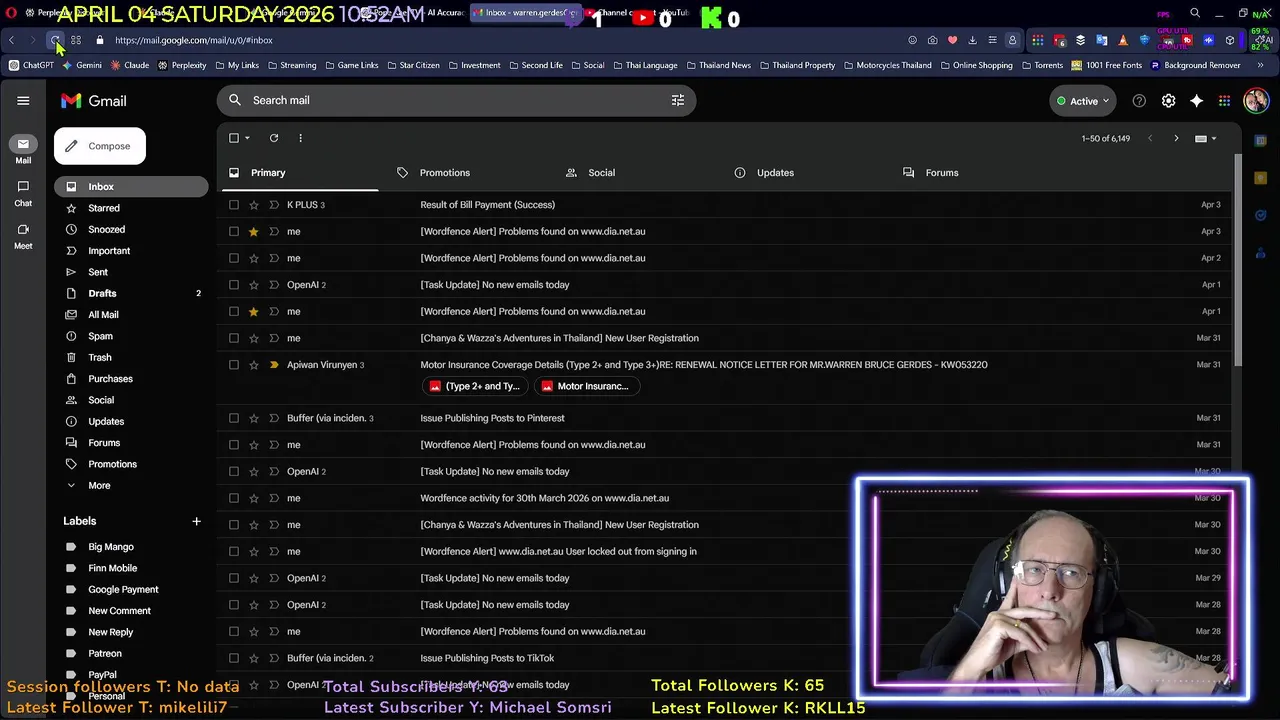Select the Pinterest Buffer email checkbox
This screenshot has width=1280, height=720.
click(x=234, y=418)
